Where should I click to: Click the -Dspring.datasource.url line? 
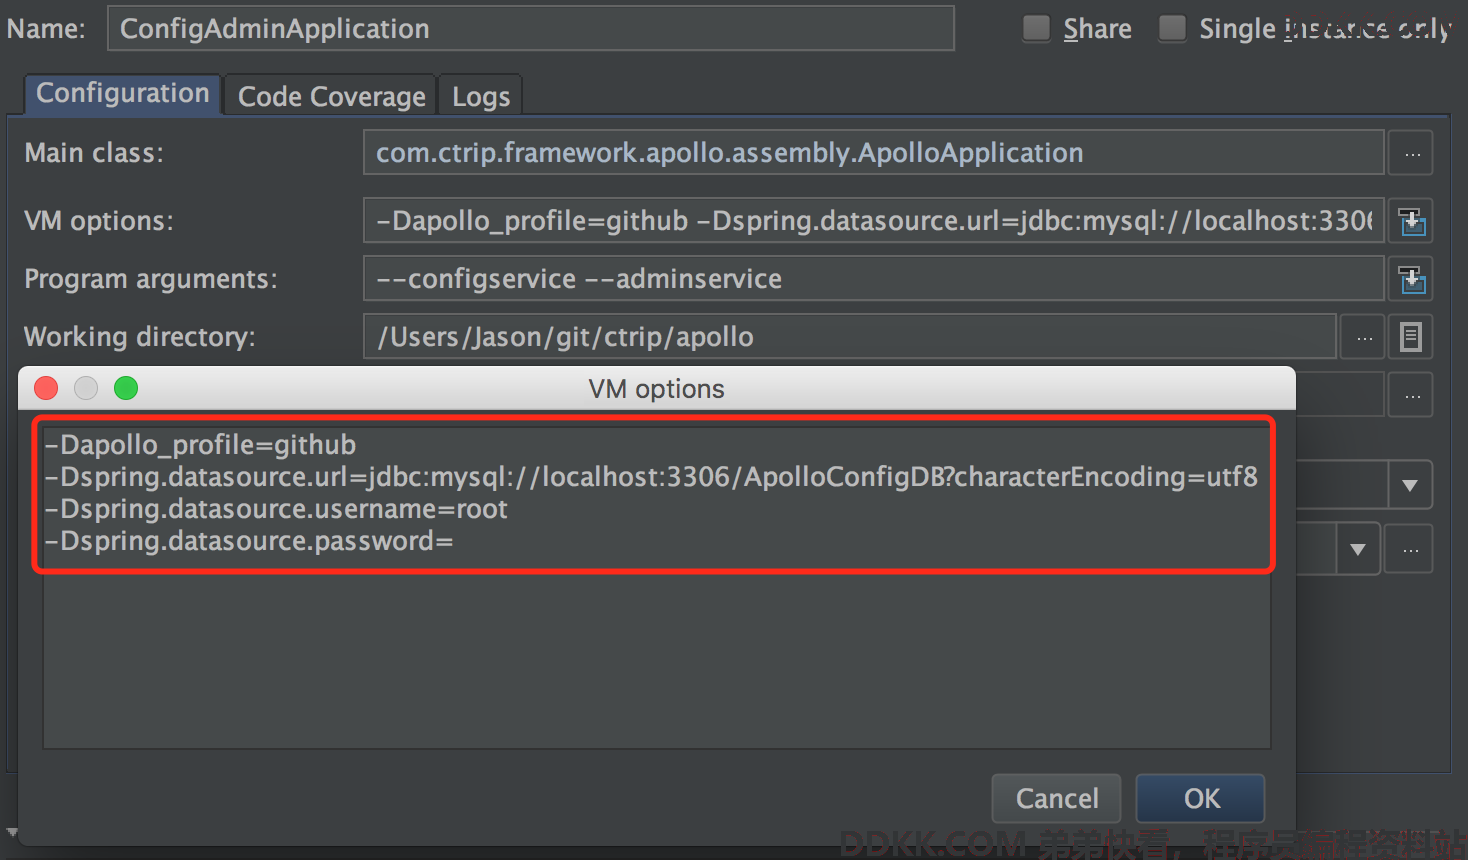tap(651, 477)
